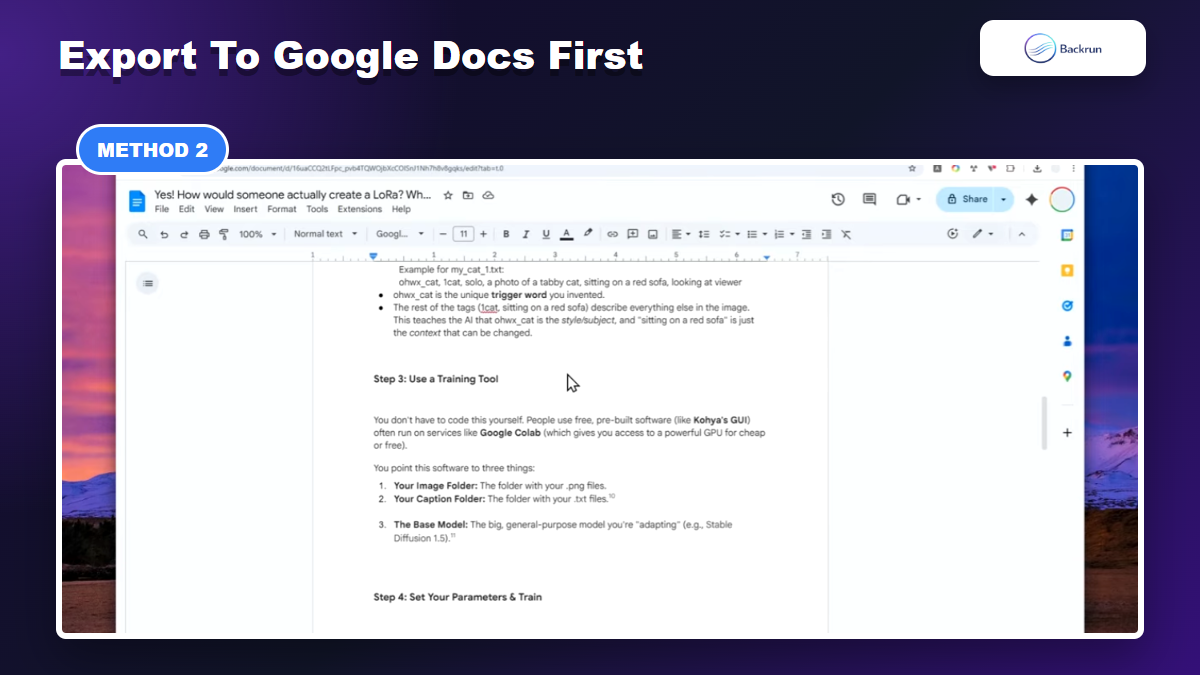Image resolution: width=1200 pixels, height=675 pixels.
Task: Increase font size with plus button
Action: pos(484,234)
